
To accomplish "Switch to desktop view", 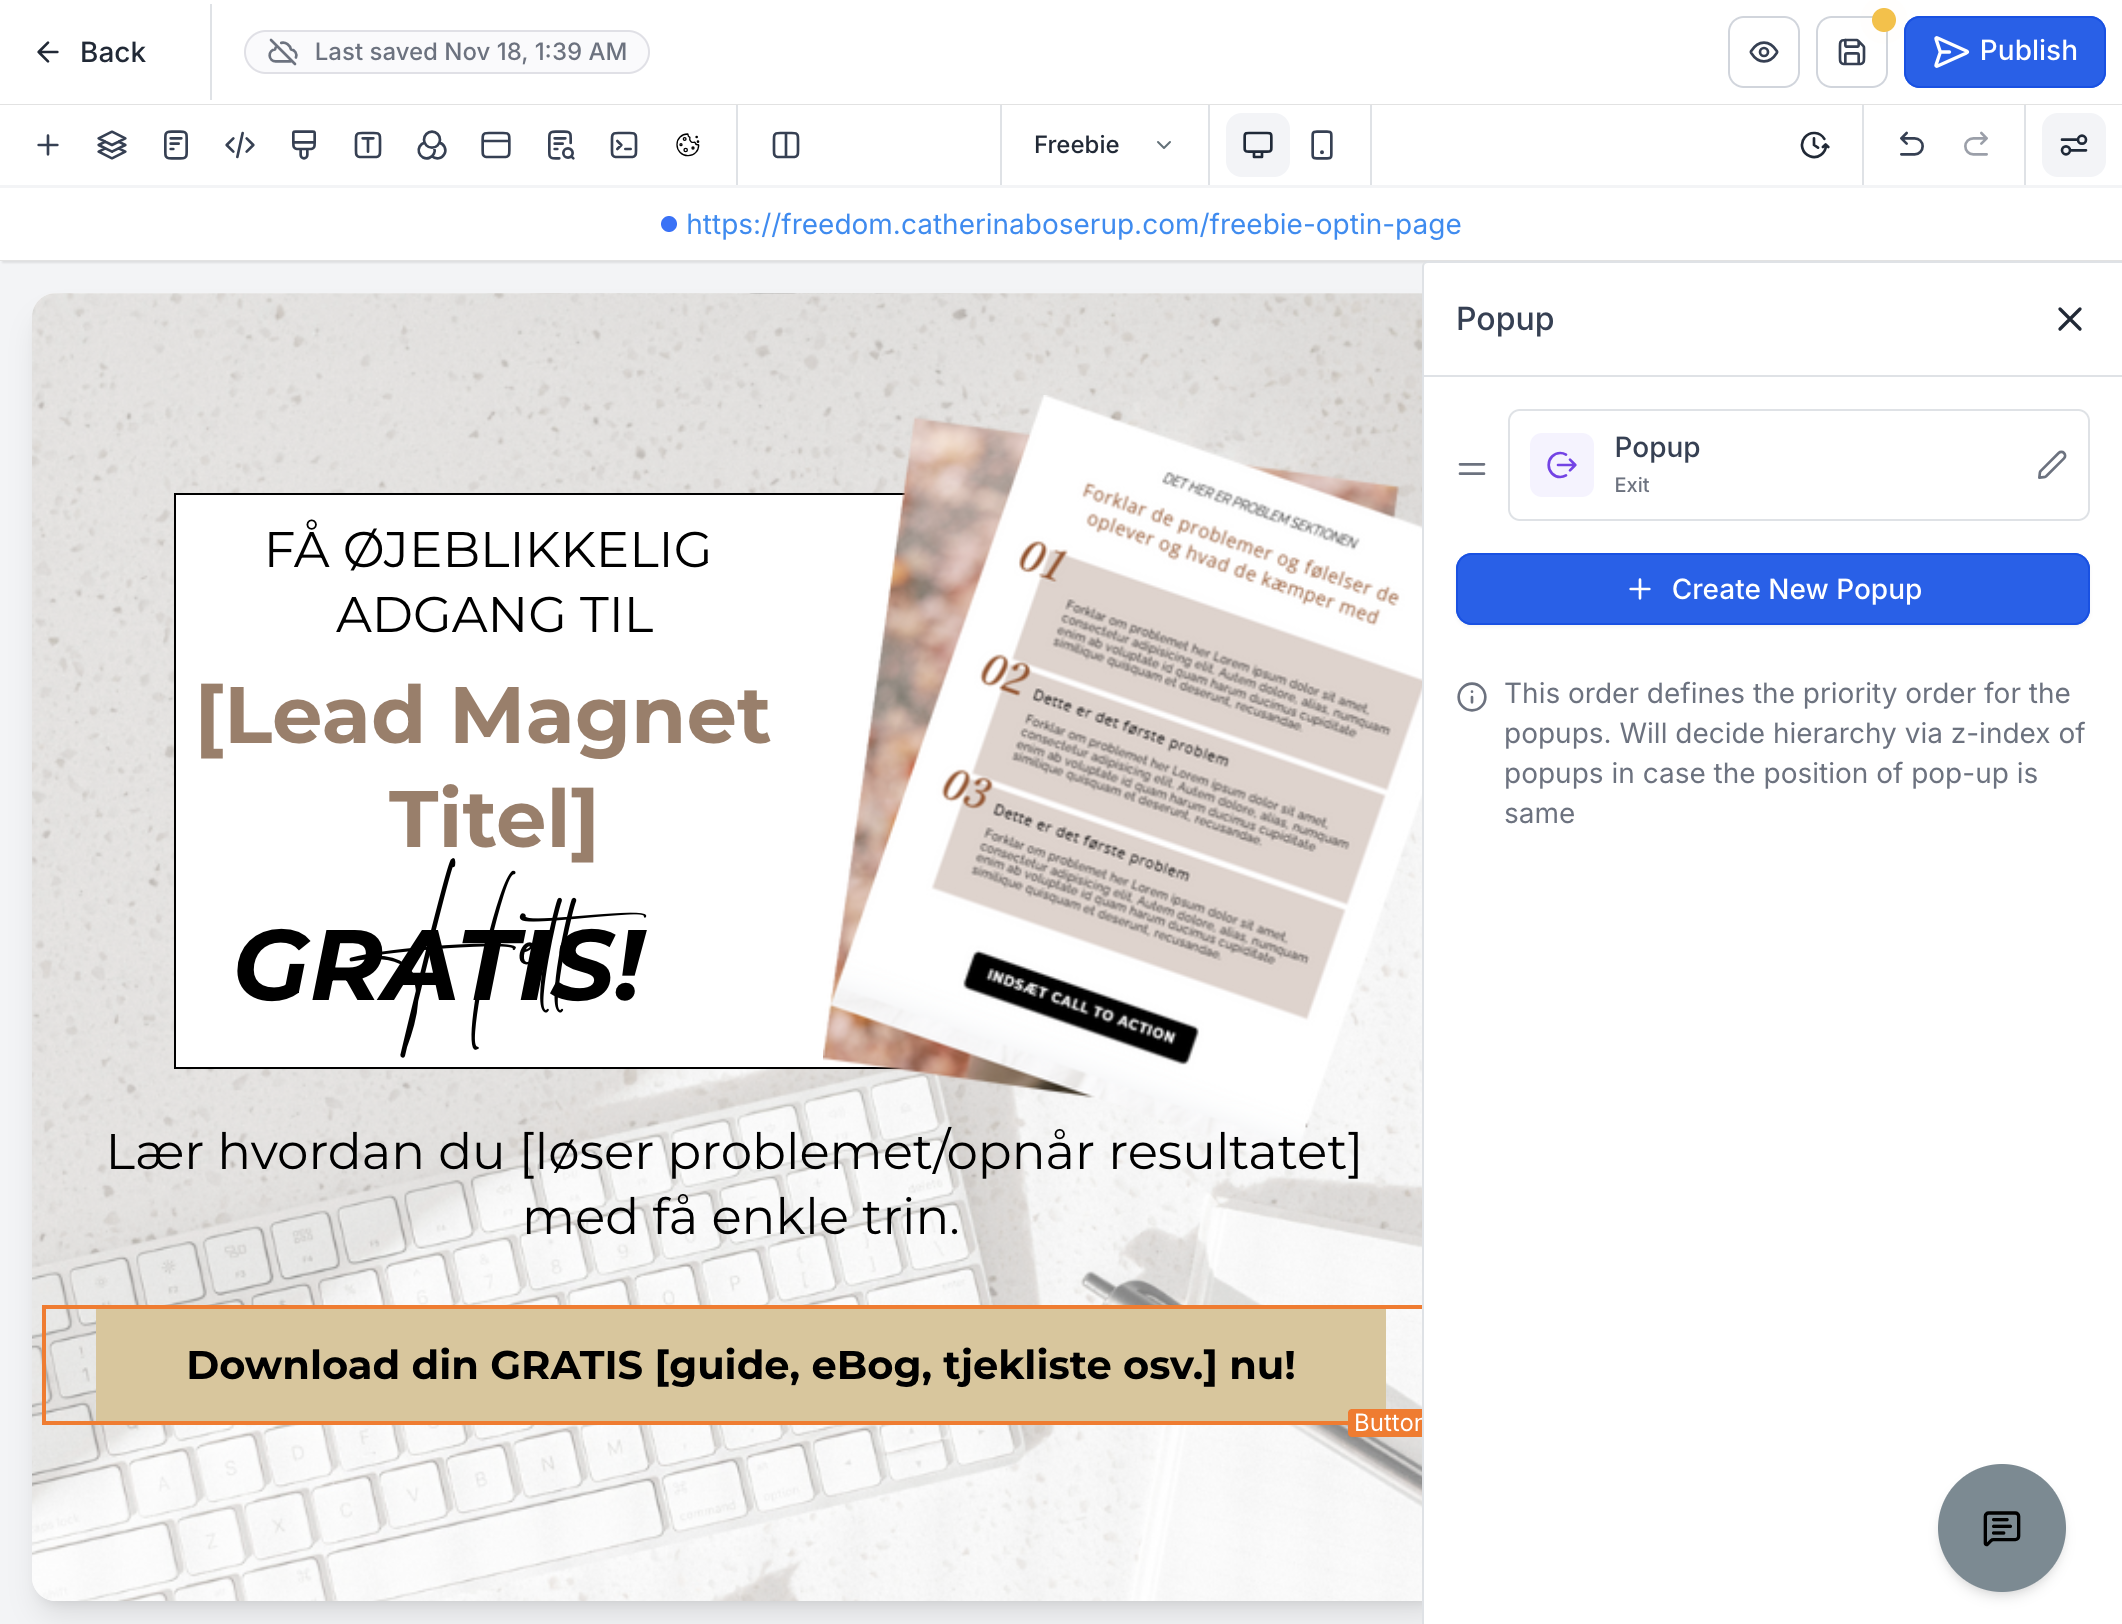I will pos(1258,145).
